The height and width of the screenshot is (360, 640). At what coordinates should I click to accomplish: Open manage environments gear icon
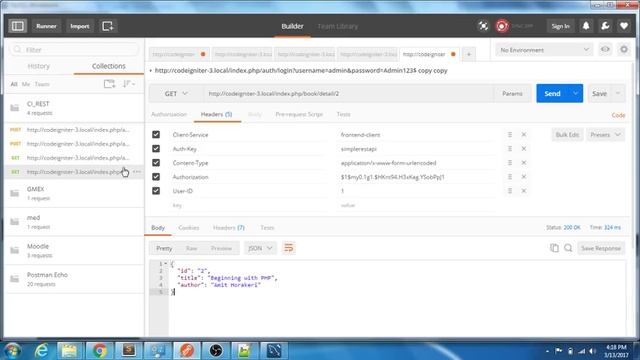coord(624,50)
